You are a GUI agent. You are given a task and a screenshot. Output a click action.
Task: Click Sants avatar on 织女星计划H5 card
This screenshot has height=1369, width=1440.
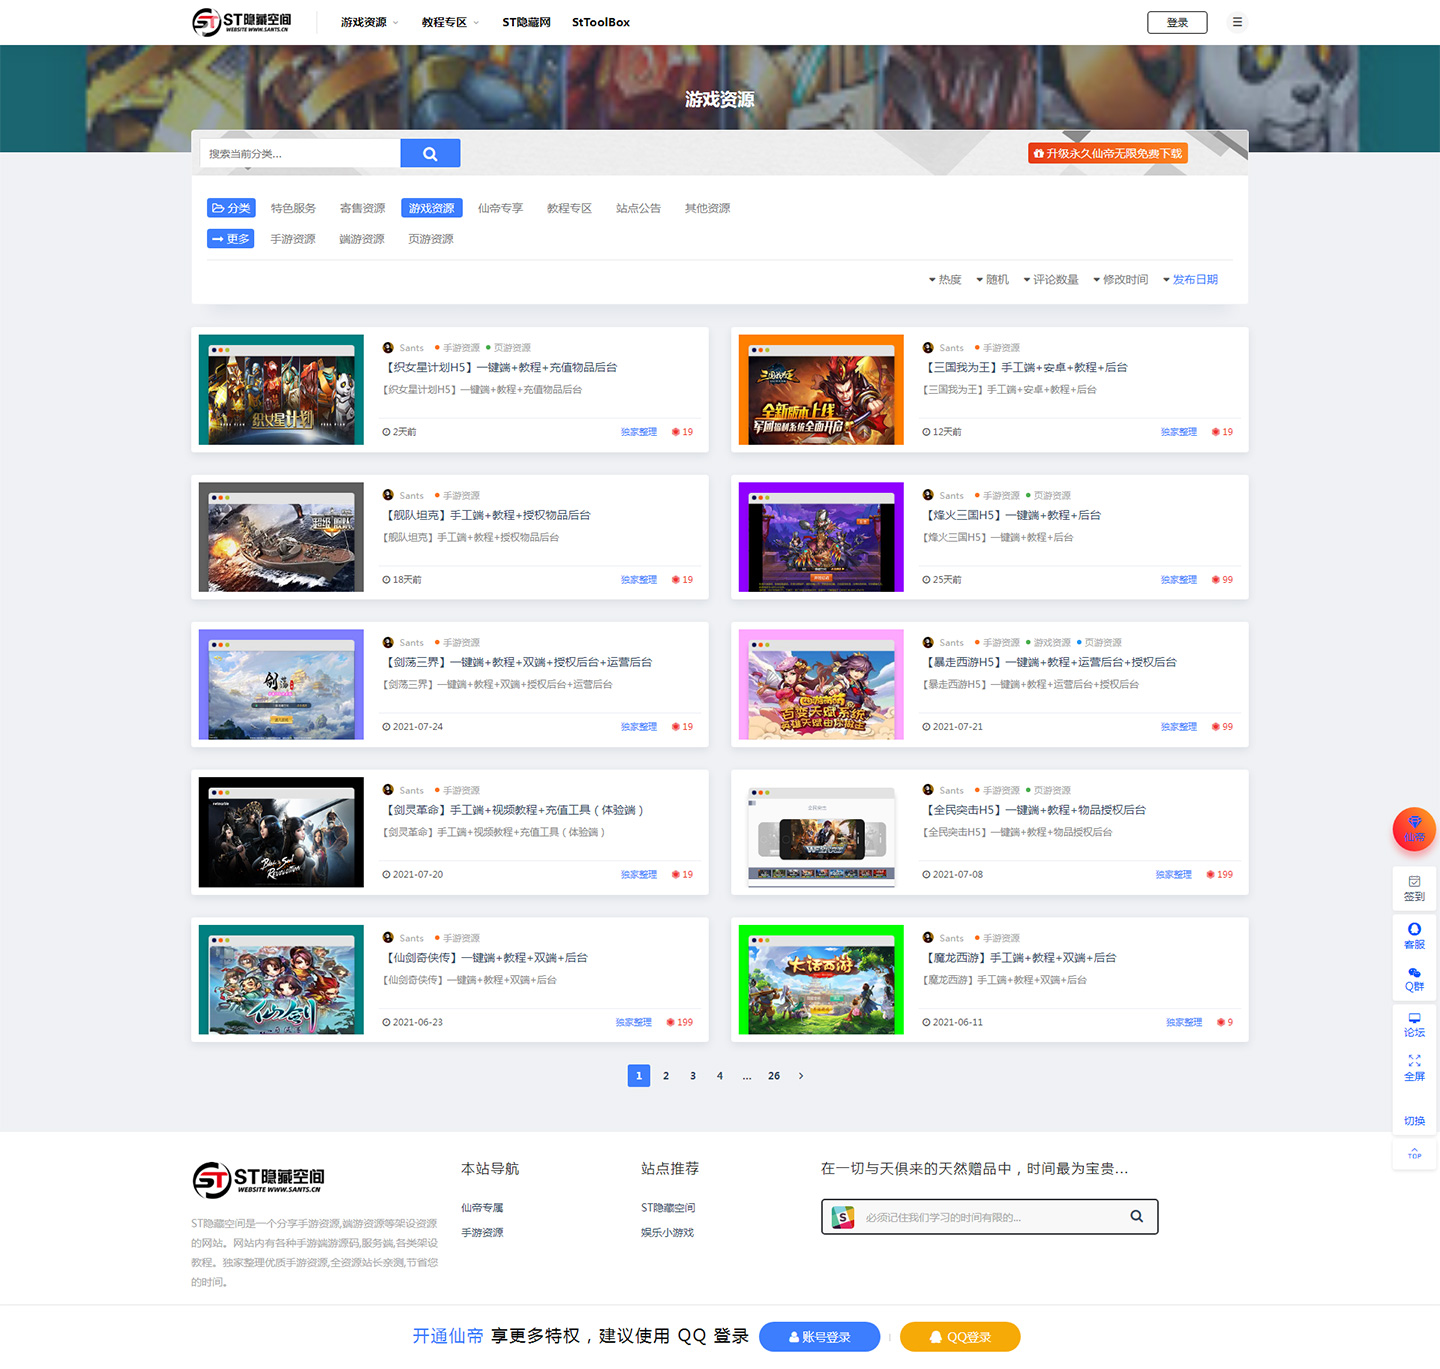(388, 348)
